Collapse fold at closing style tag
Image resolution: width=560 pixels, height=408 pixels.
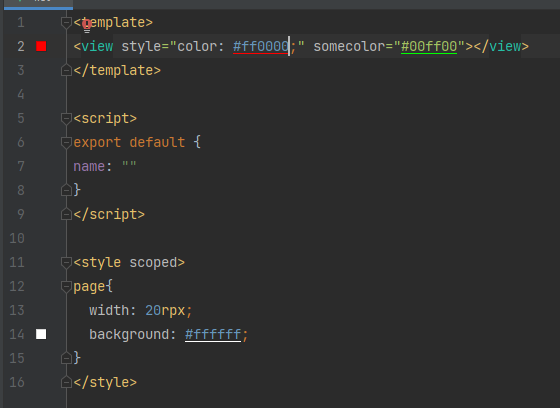tap(66, 382)
